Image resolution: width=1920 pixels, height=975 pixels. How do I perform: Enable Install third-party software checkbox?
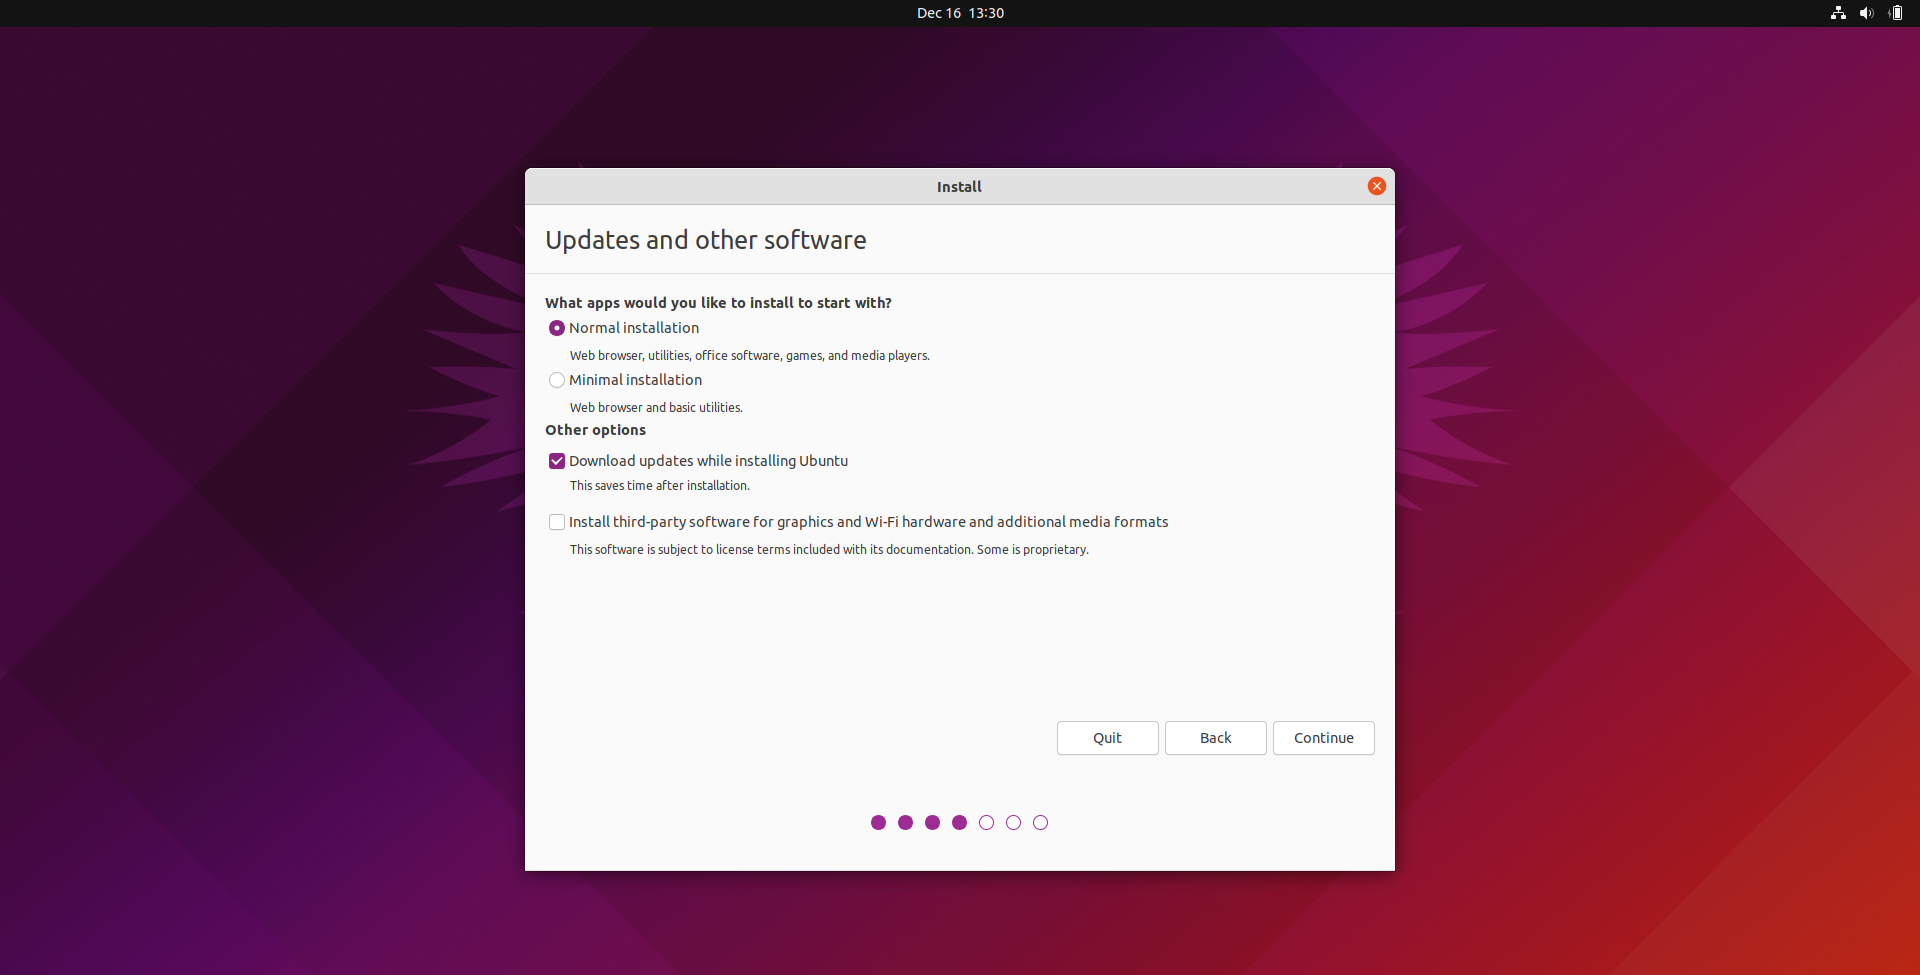[557, 522]
